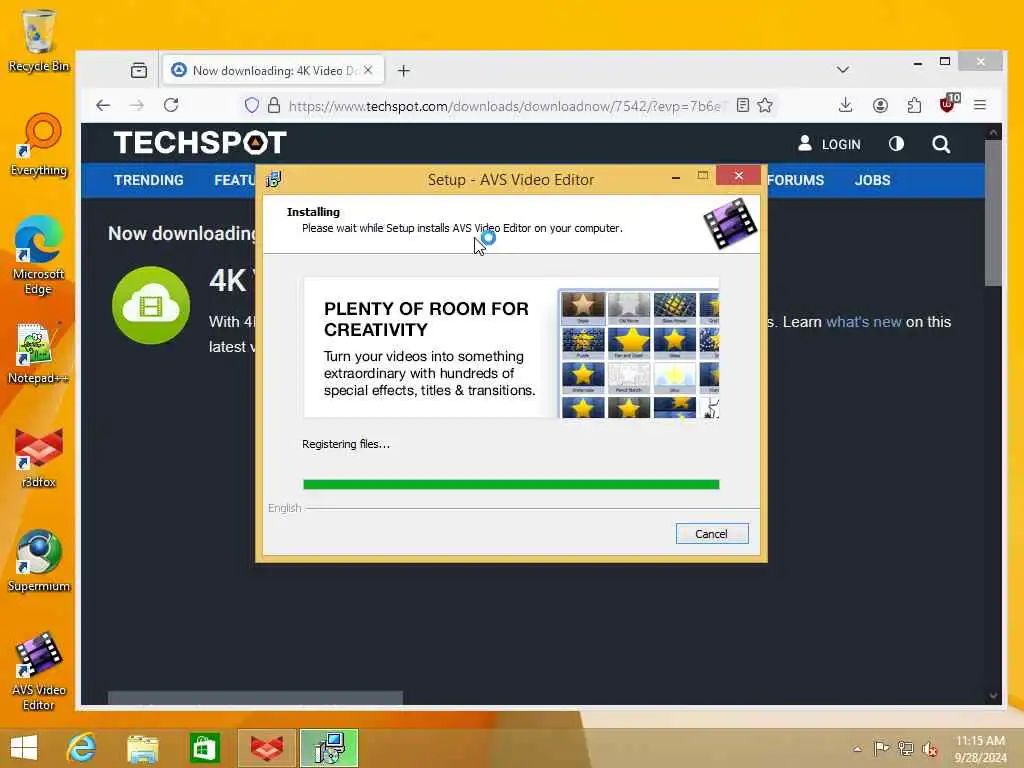
Task: Click the page vertical scrollbar thumb
Action: tap(993, 212)
